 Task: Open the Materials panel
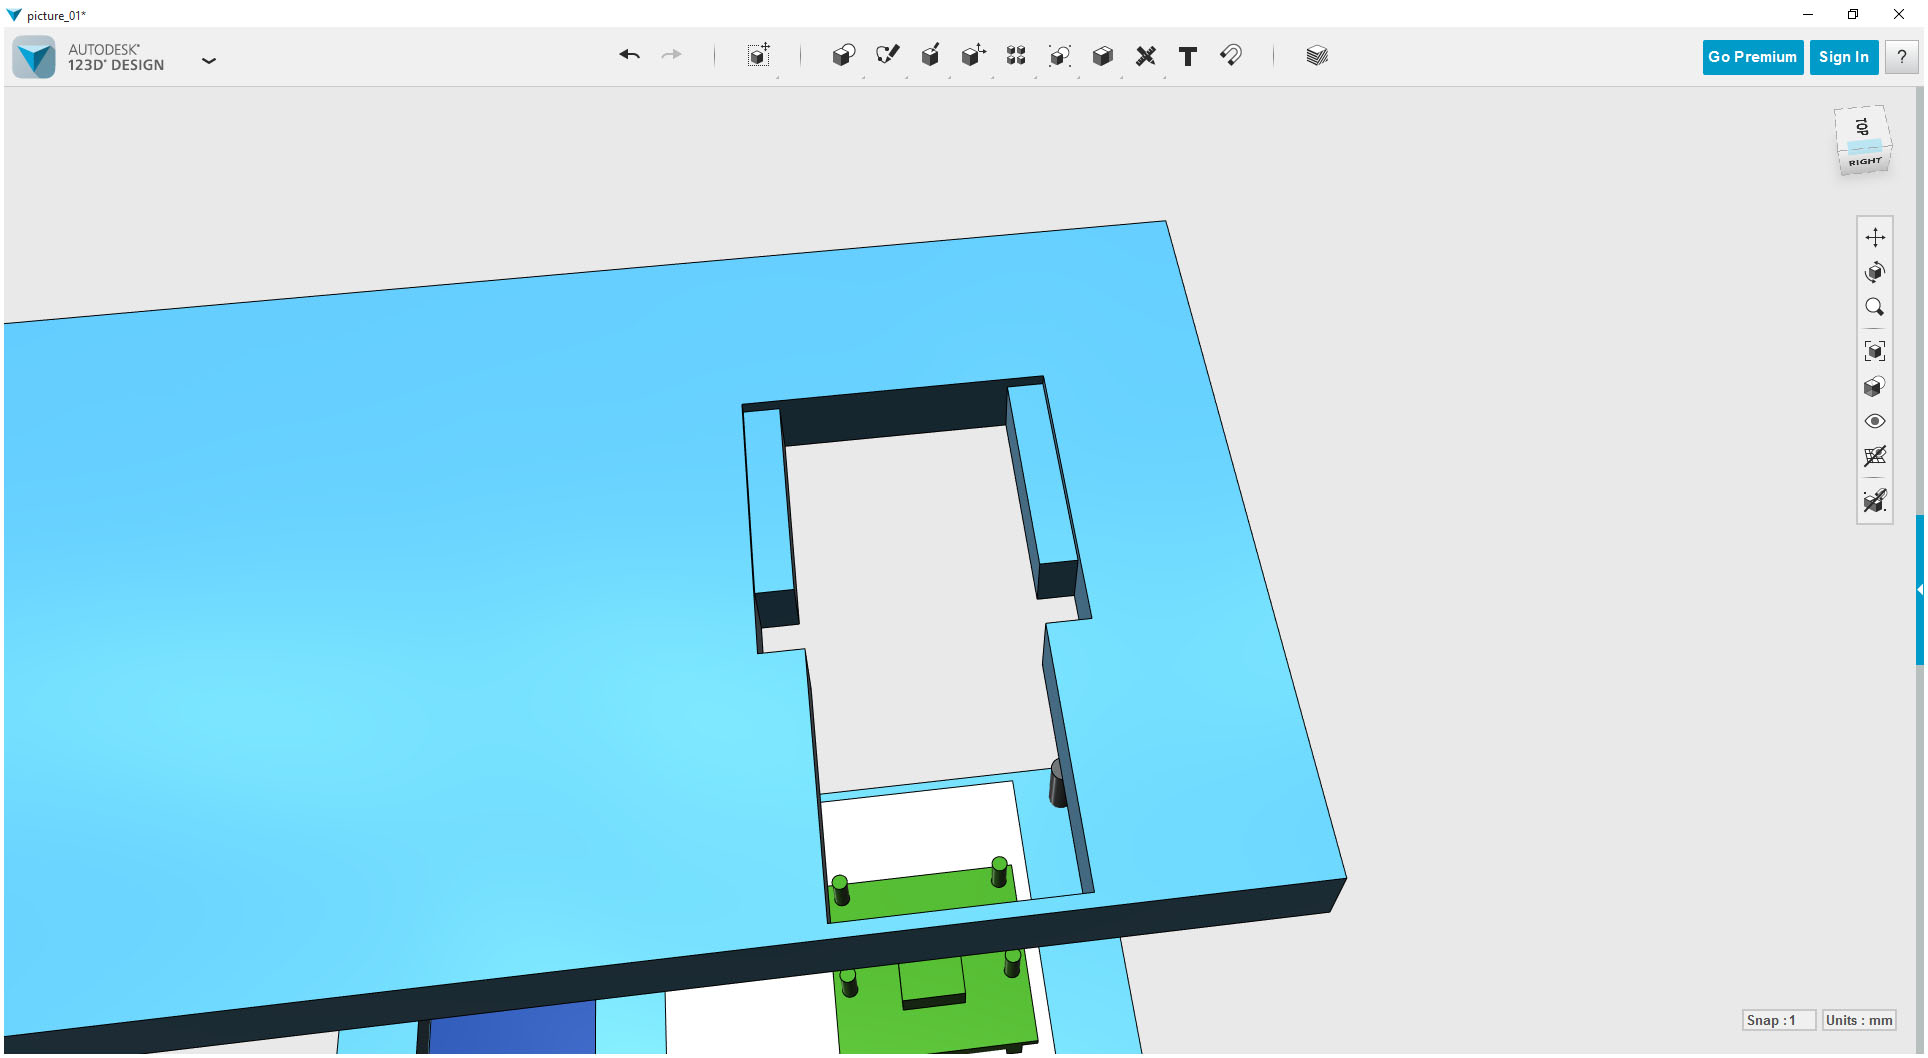point(1316,57)
